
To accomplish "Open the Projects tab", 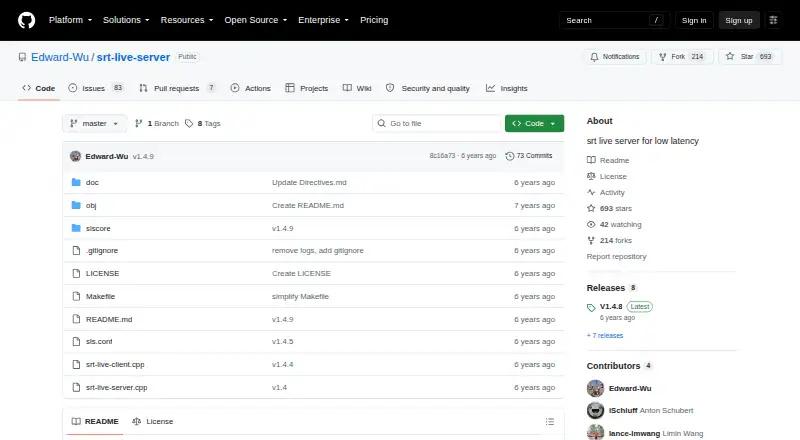I will [x=307, y=88].
